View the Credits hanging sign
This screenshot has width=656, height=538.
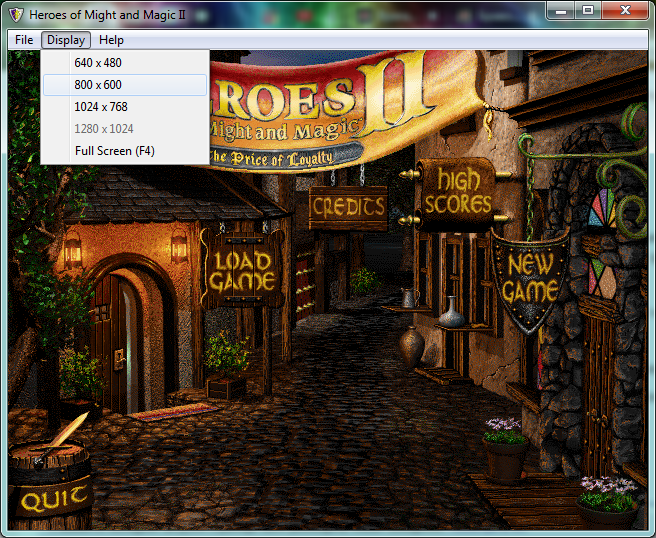tap(348, 208)
